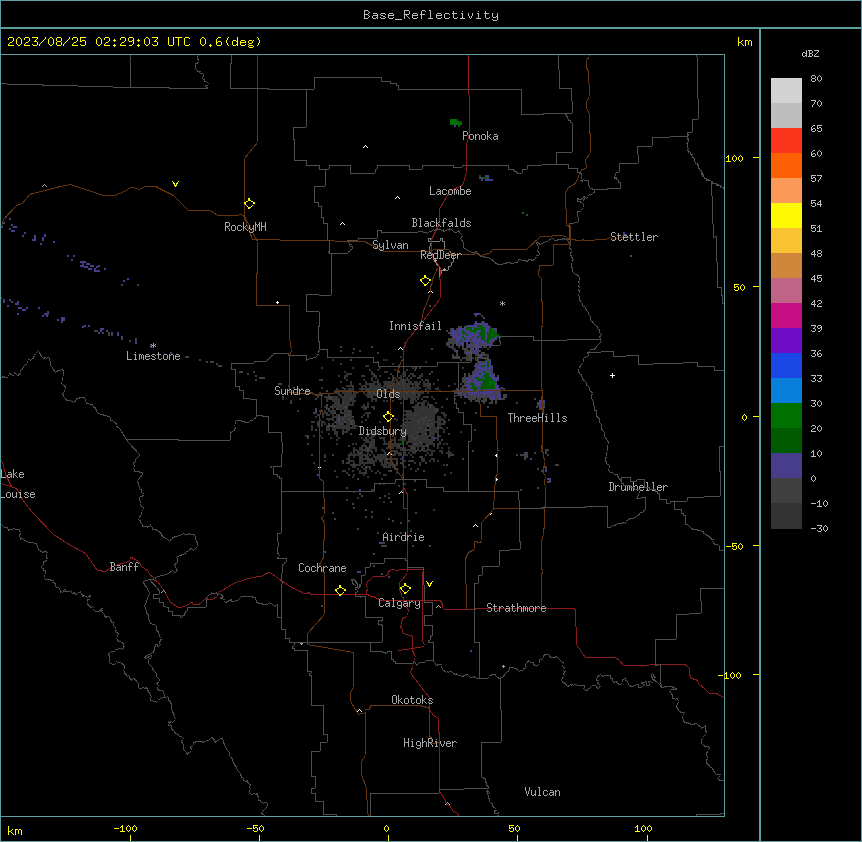862x842 pixels.
Task: Click the RedDeer city label
Action: (440, 255)
